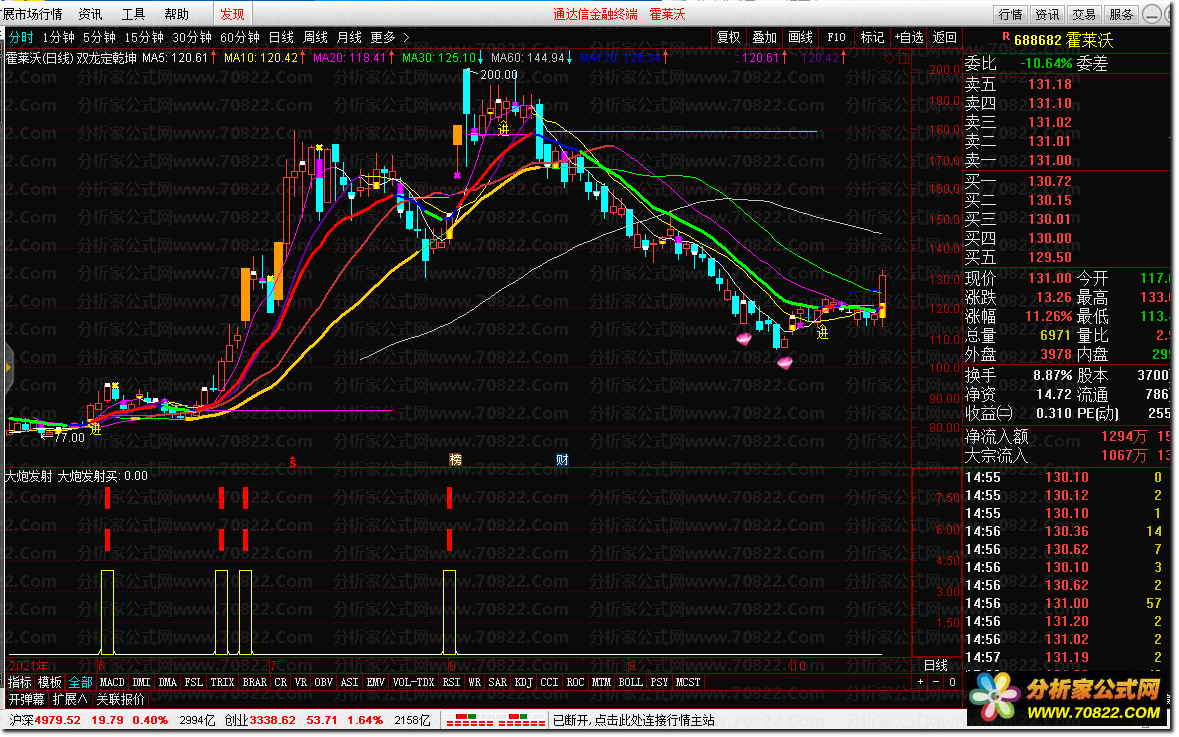
Task: Apply the BOLL indicator
Action: tap(630, 682)
